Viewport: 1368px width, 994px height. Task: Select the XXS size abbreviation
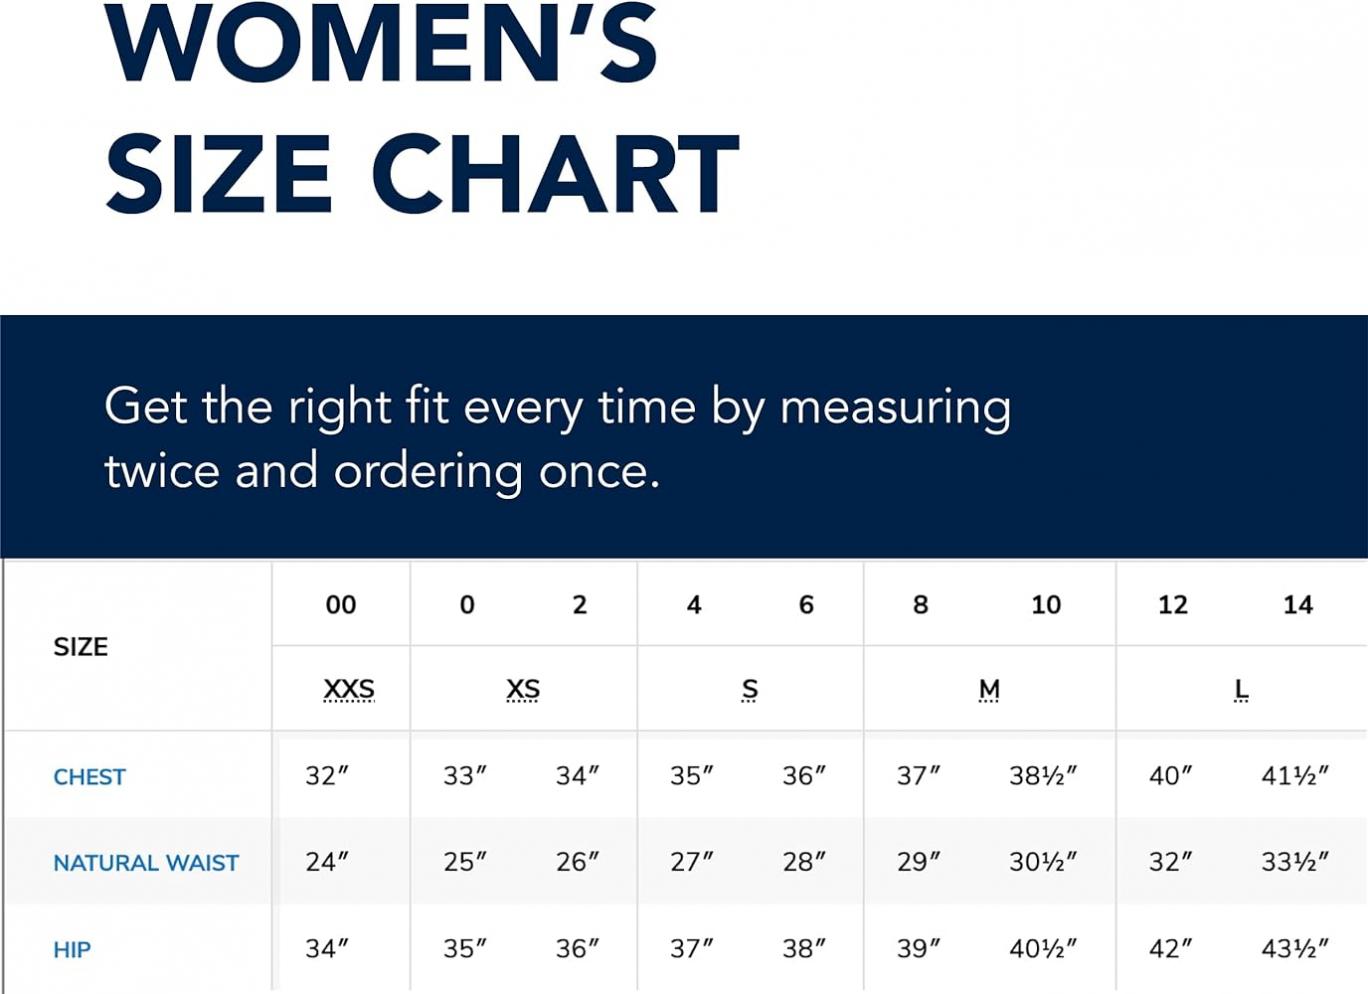[x=349, y=690]
